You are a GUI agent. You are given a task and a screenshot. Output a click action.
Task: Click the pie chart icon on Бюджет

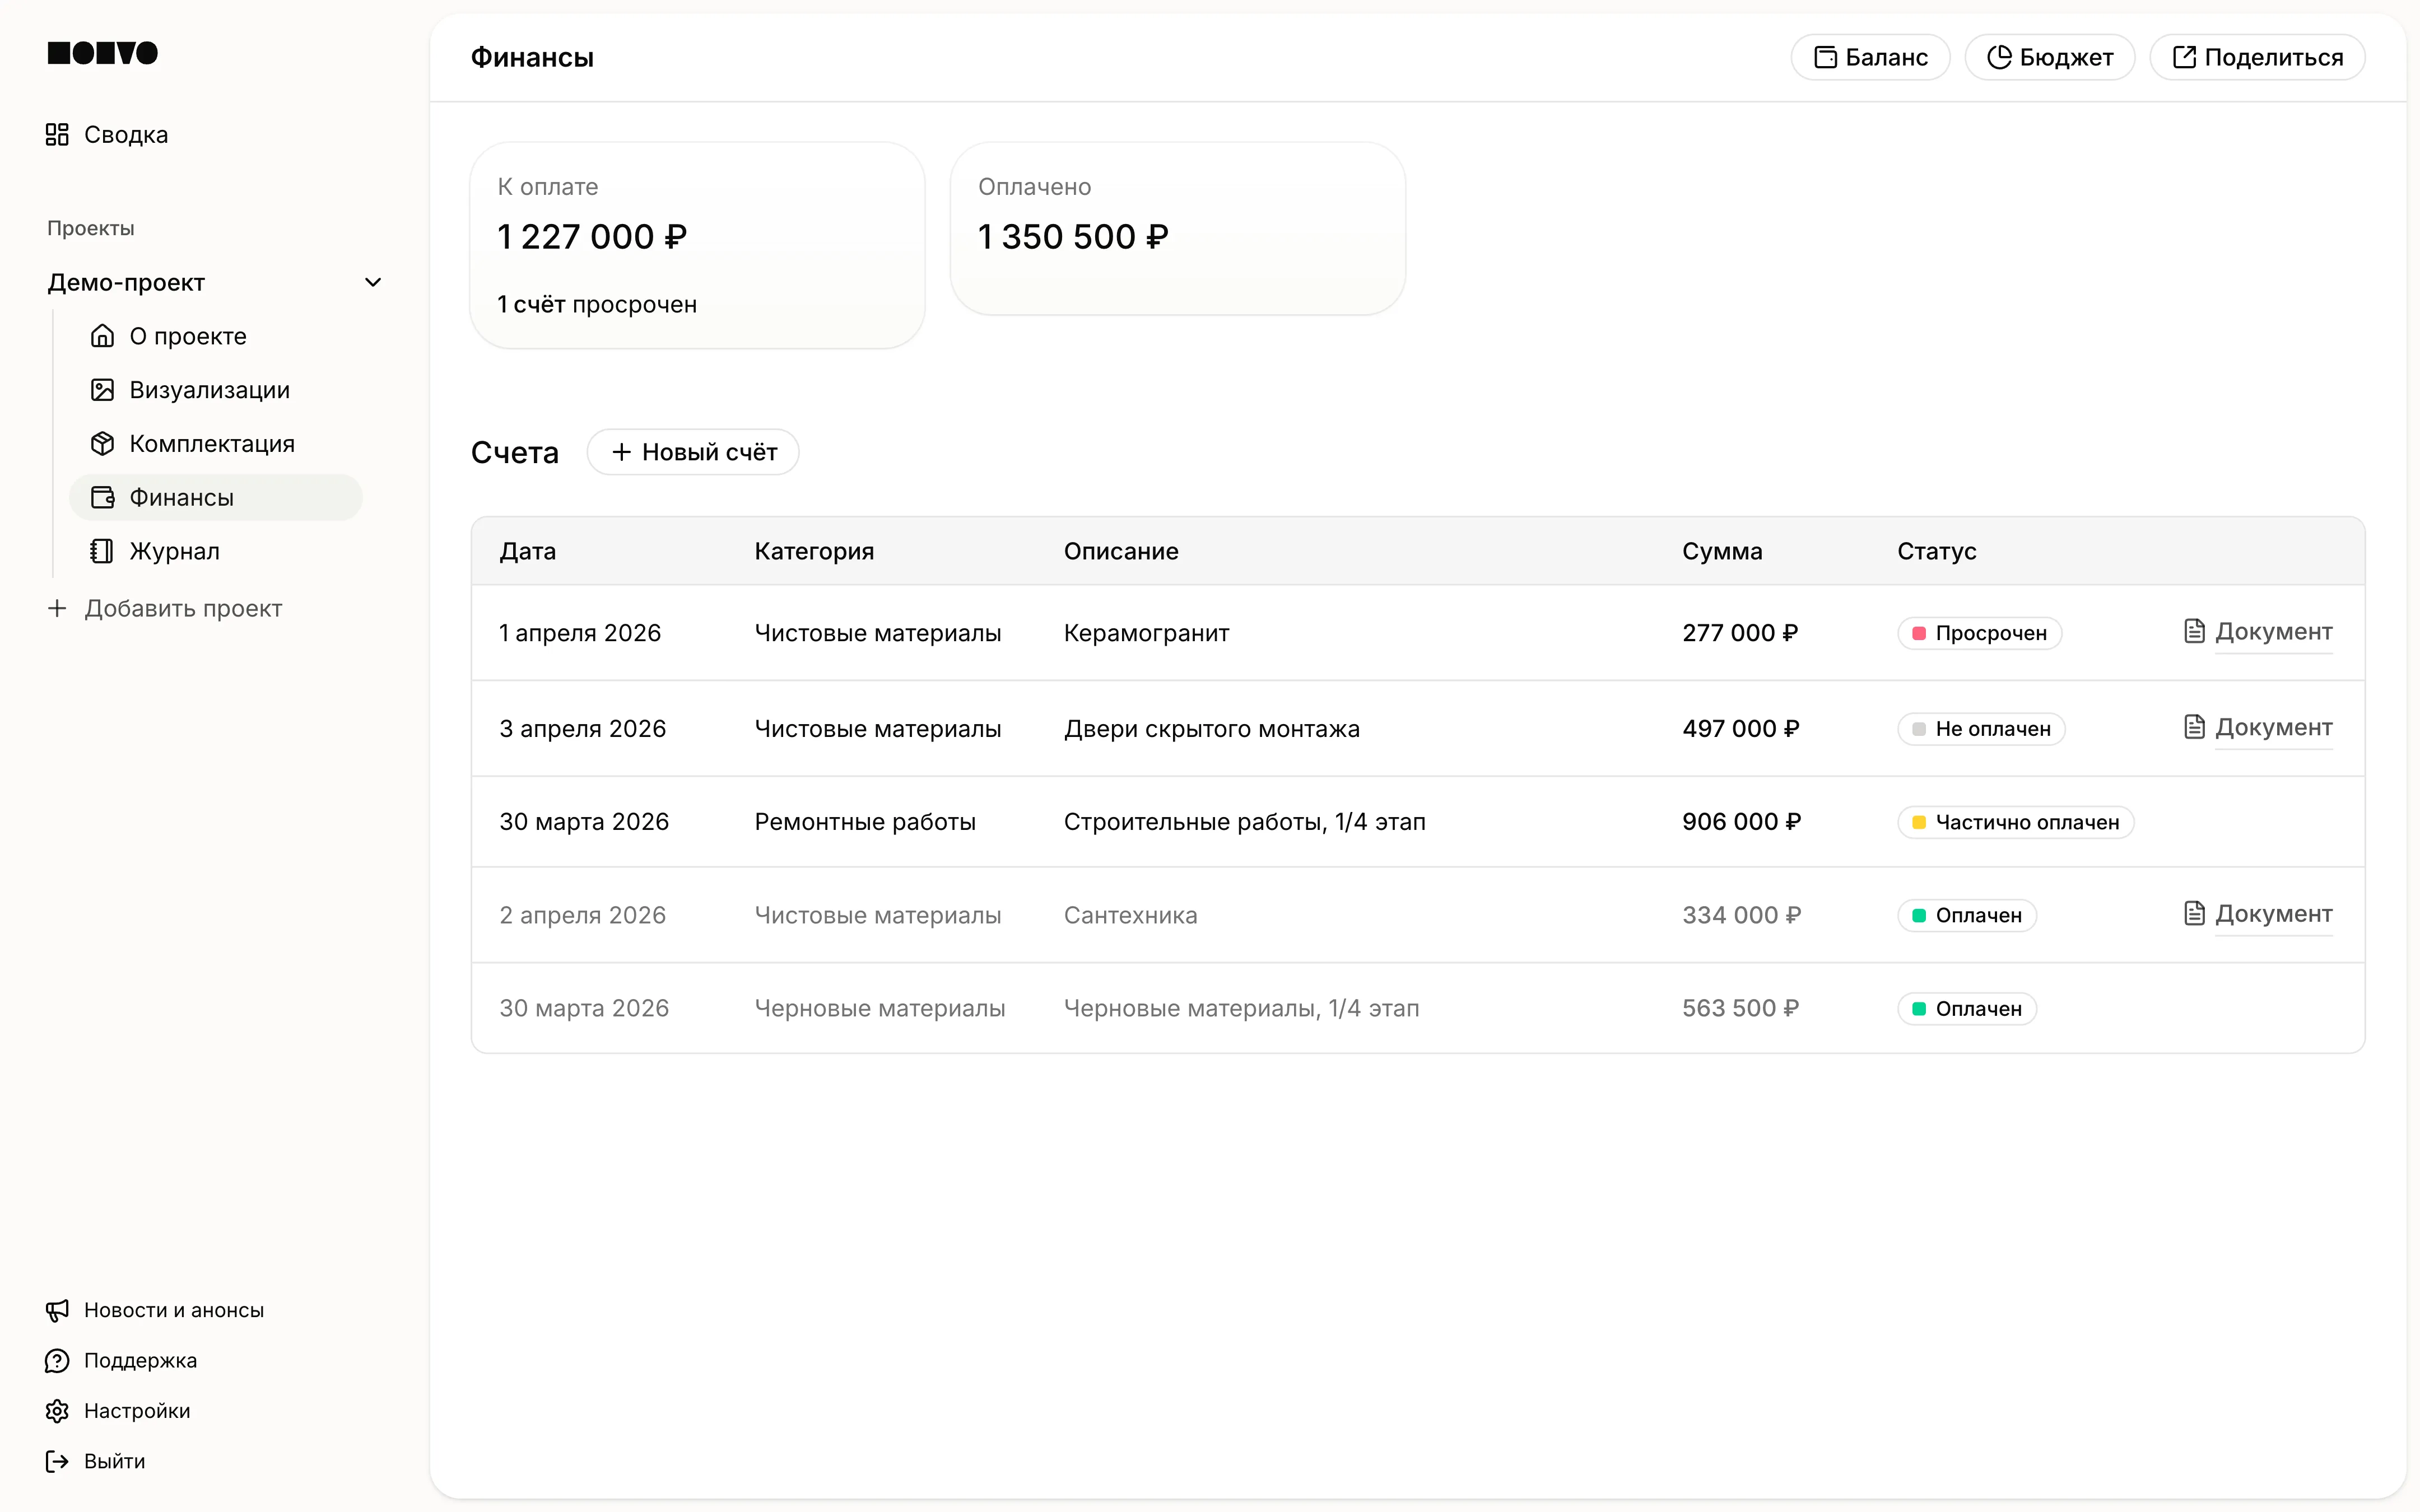(x=1999, y=57)
